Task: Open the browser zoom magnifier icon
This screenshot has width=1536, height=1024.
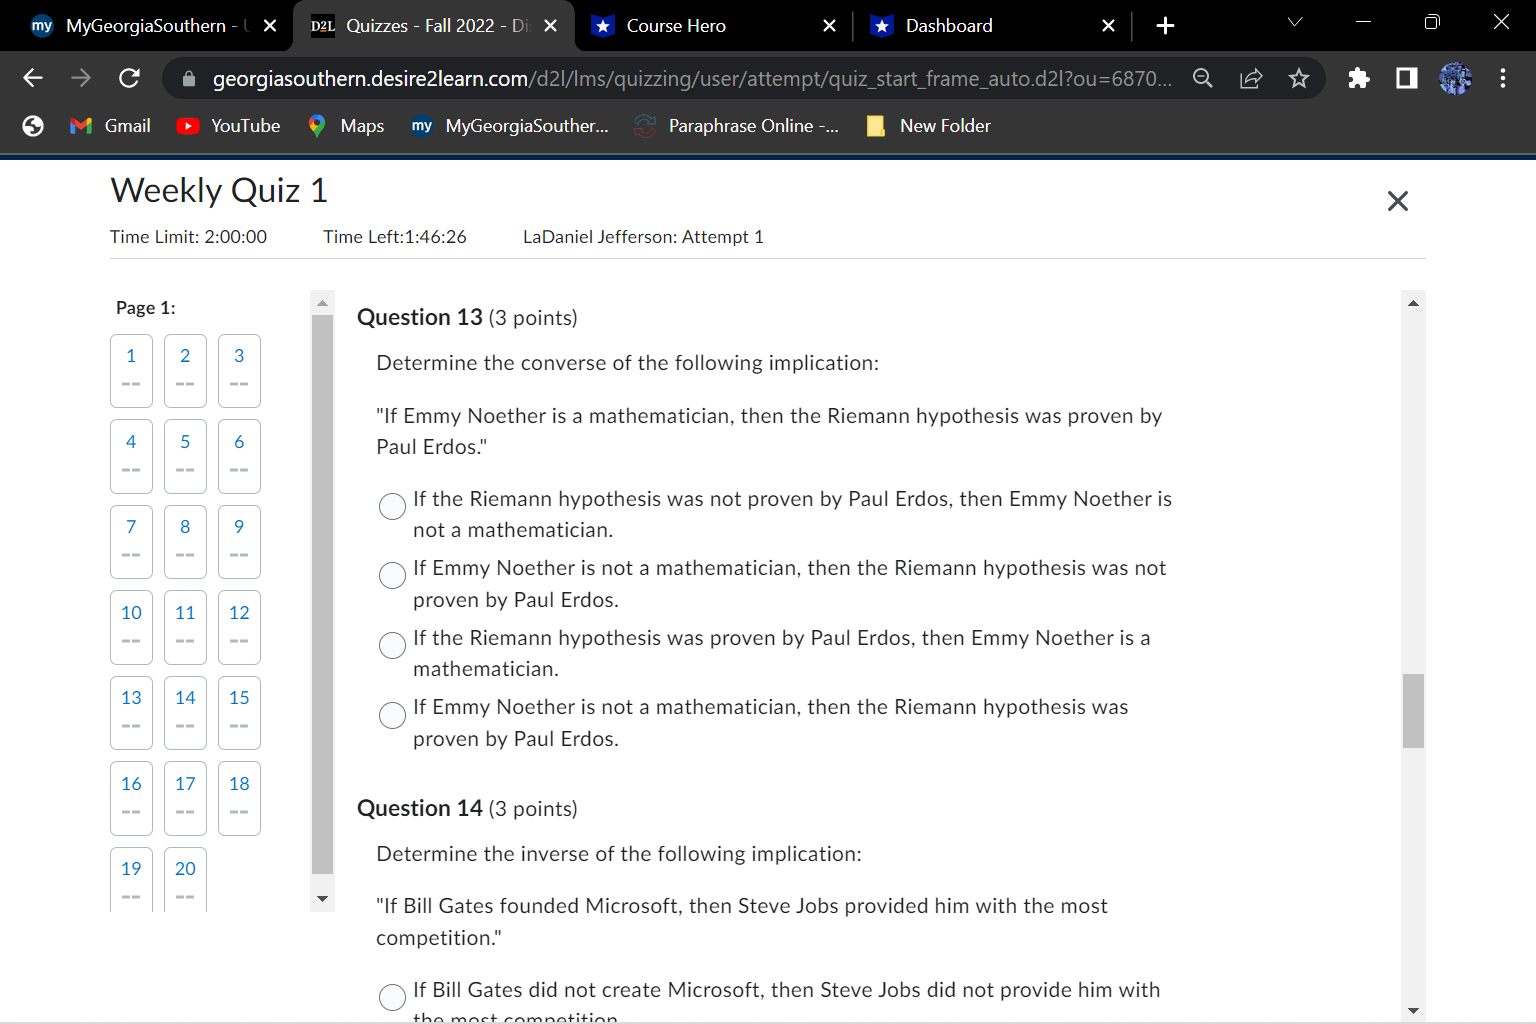Action: click(1203, 78)
